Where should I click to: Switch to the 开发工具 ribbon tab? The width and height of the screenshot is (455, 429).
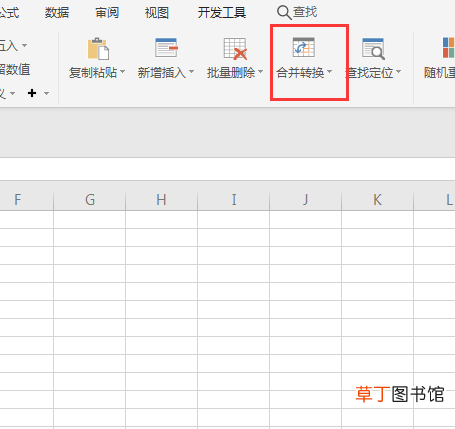222,13
